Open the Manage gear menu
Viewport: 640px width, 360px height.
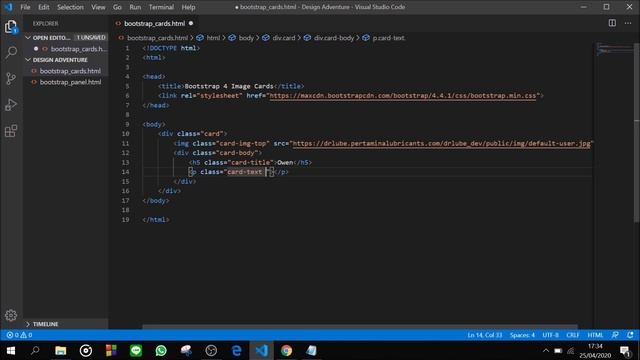pyautogui.click(x=11, y=315)
